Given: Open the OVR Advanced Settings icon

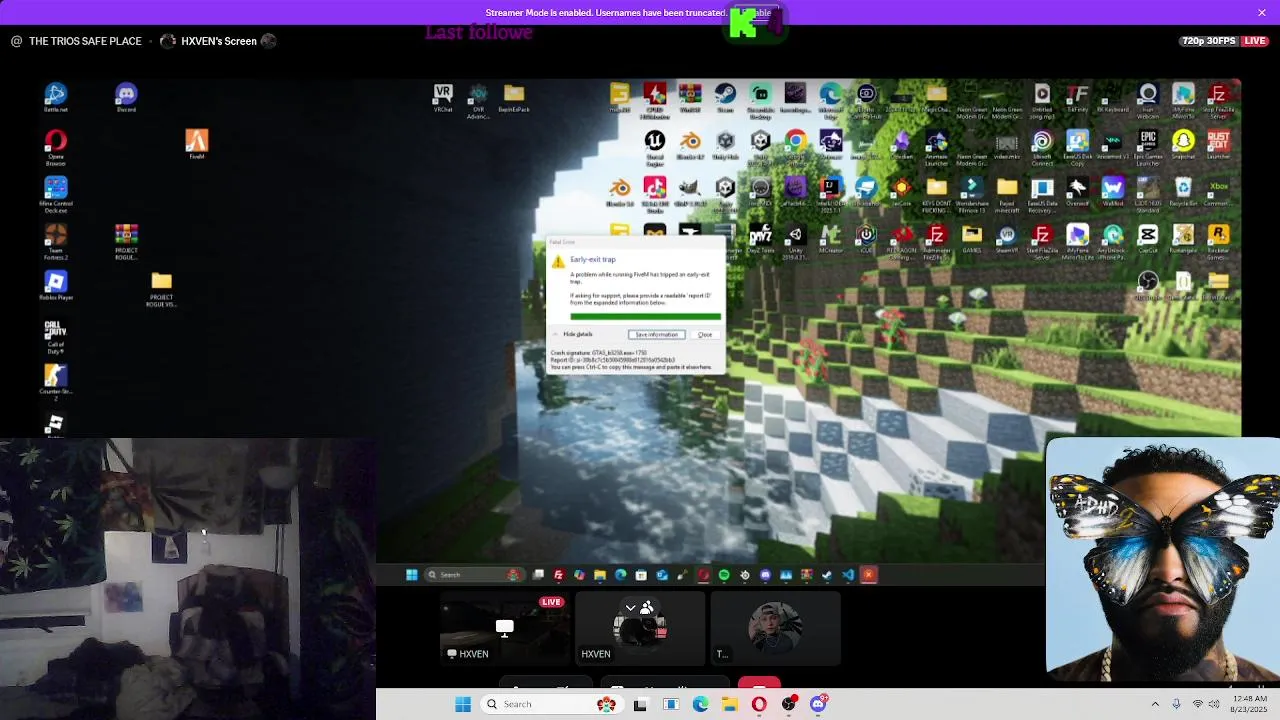Looking at the screenshot, I should pyautogui.click(x=478, y=101).
